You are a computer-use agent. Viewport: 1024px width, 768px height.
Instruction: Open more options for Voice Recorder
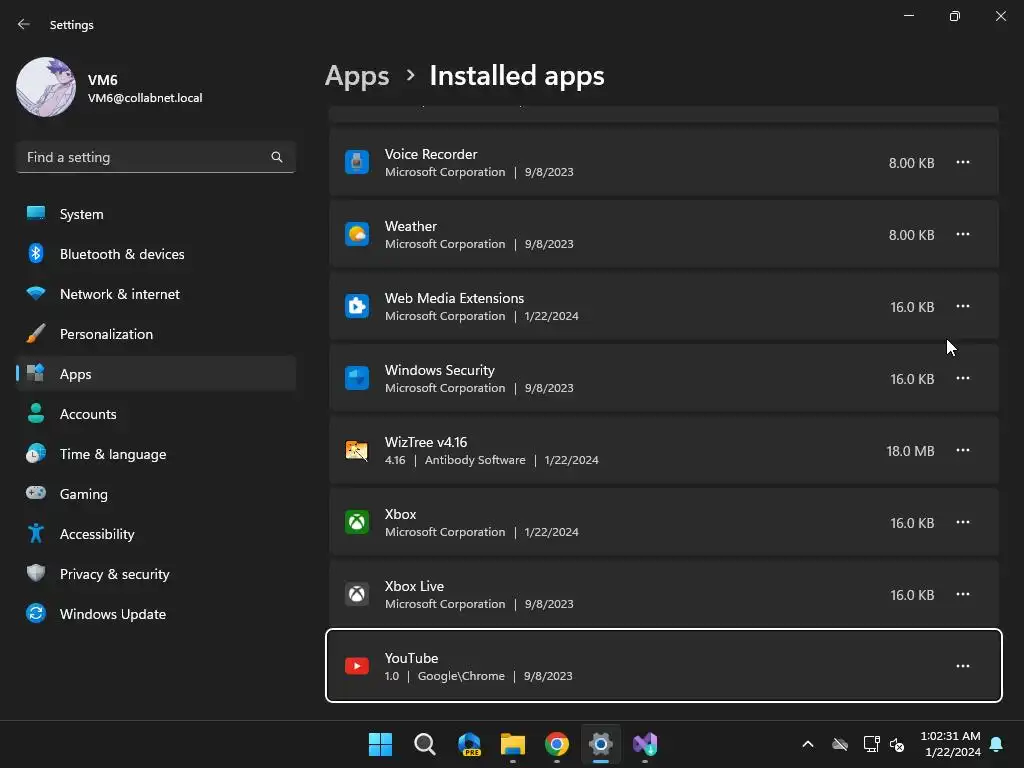[x=963, y=162]
